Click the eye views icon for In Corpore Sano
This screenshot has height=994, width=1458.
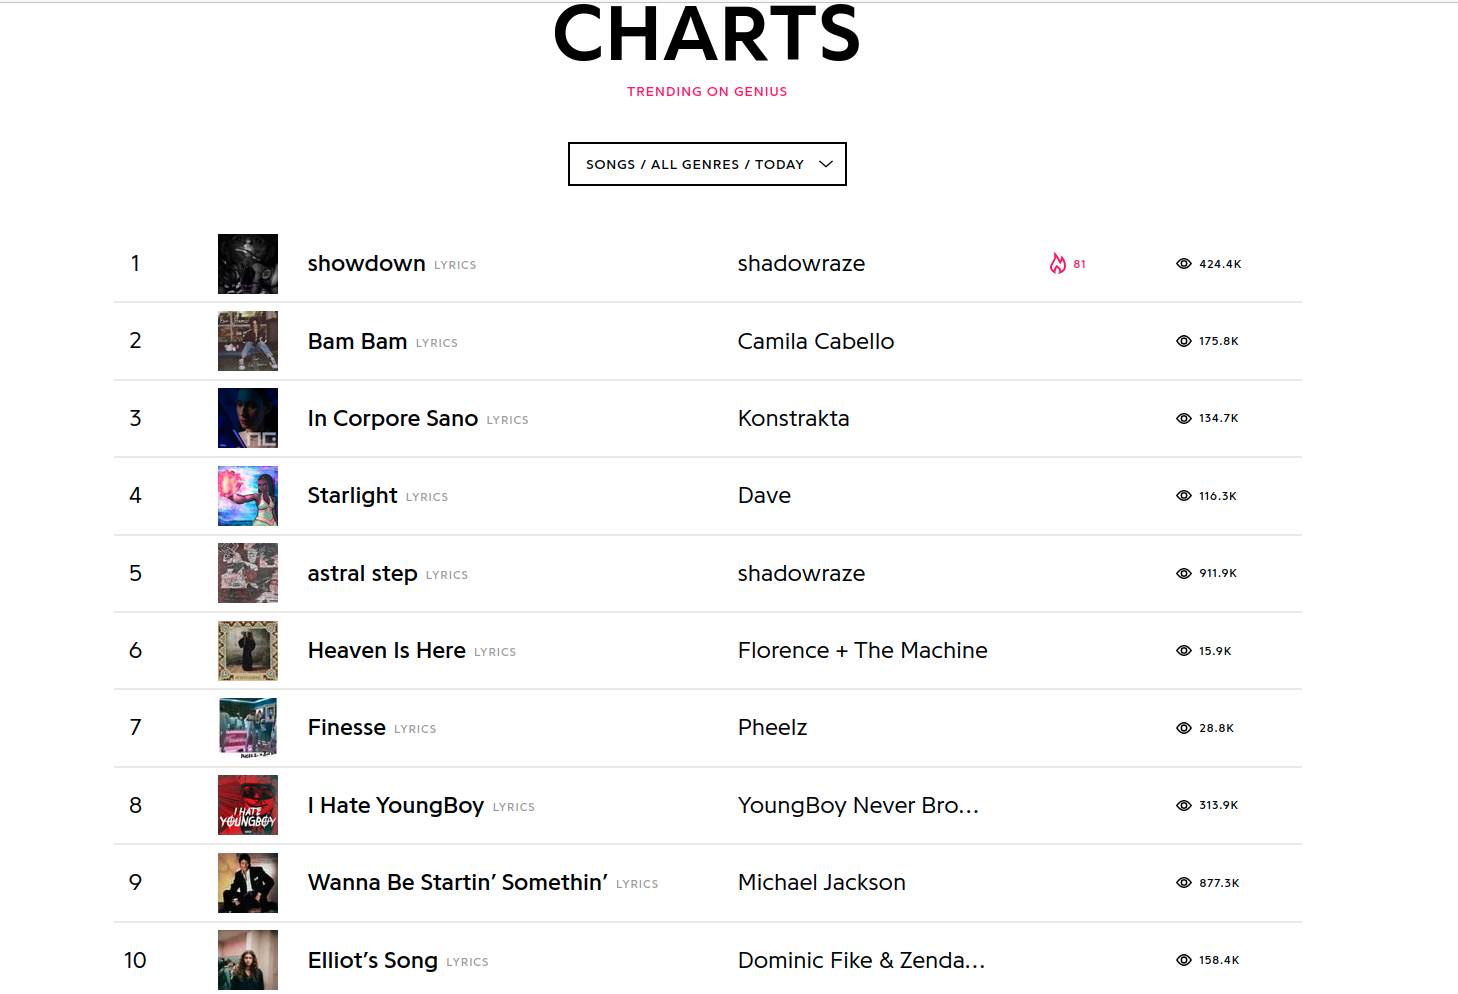[1184, 418]
